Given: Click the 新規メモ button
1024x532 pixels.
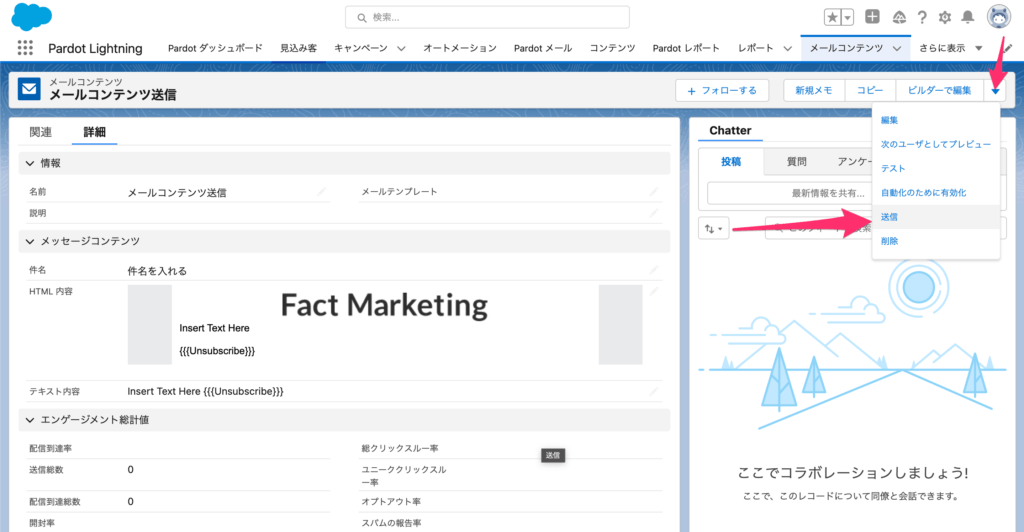Looking at the screenshot, I should coord(814,91).
